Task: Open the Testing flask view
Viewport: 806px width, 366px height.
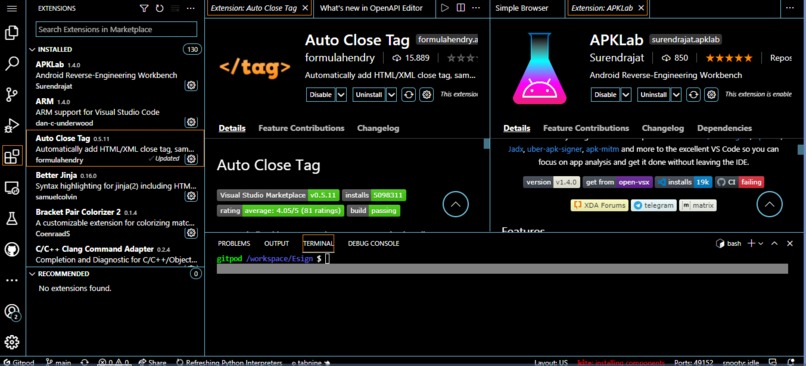Action: coord(11,218)
